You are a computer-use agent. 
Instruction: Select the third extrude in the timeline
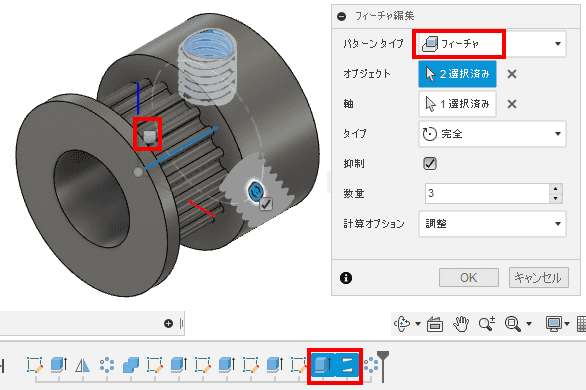226,365
